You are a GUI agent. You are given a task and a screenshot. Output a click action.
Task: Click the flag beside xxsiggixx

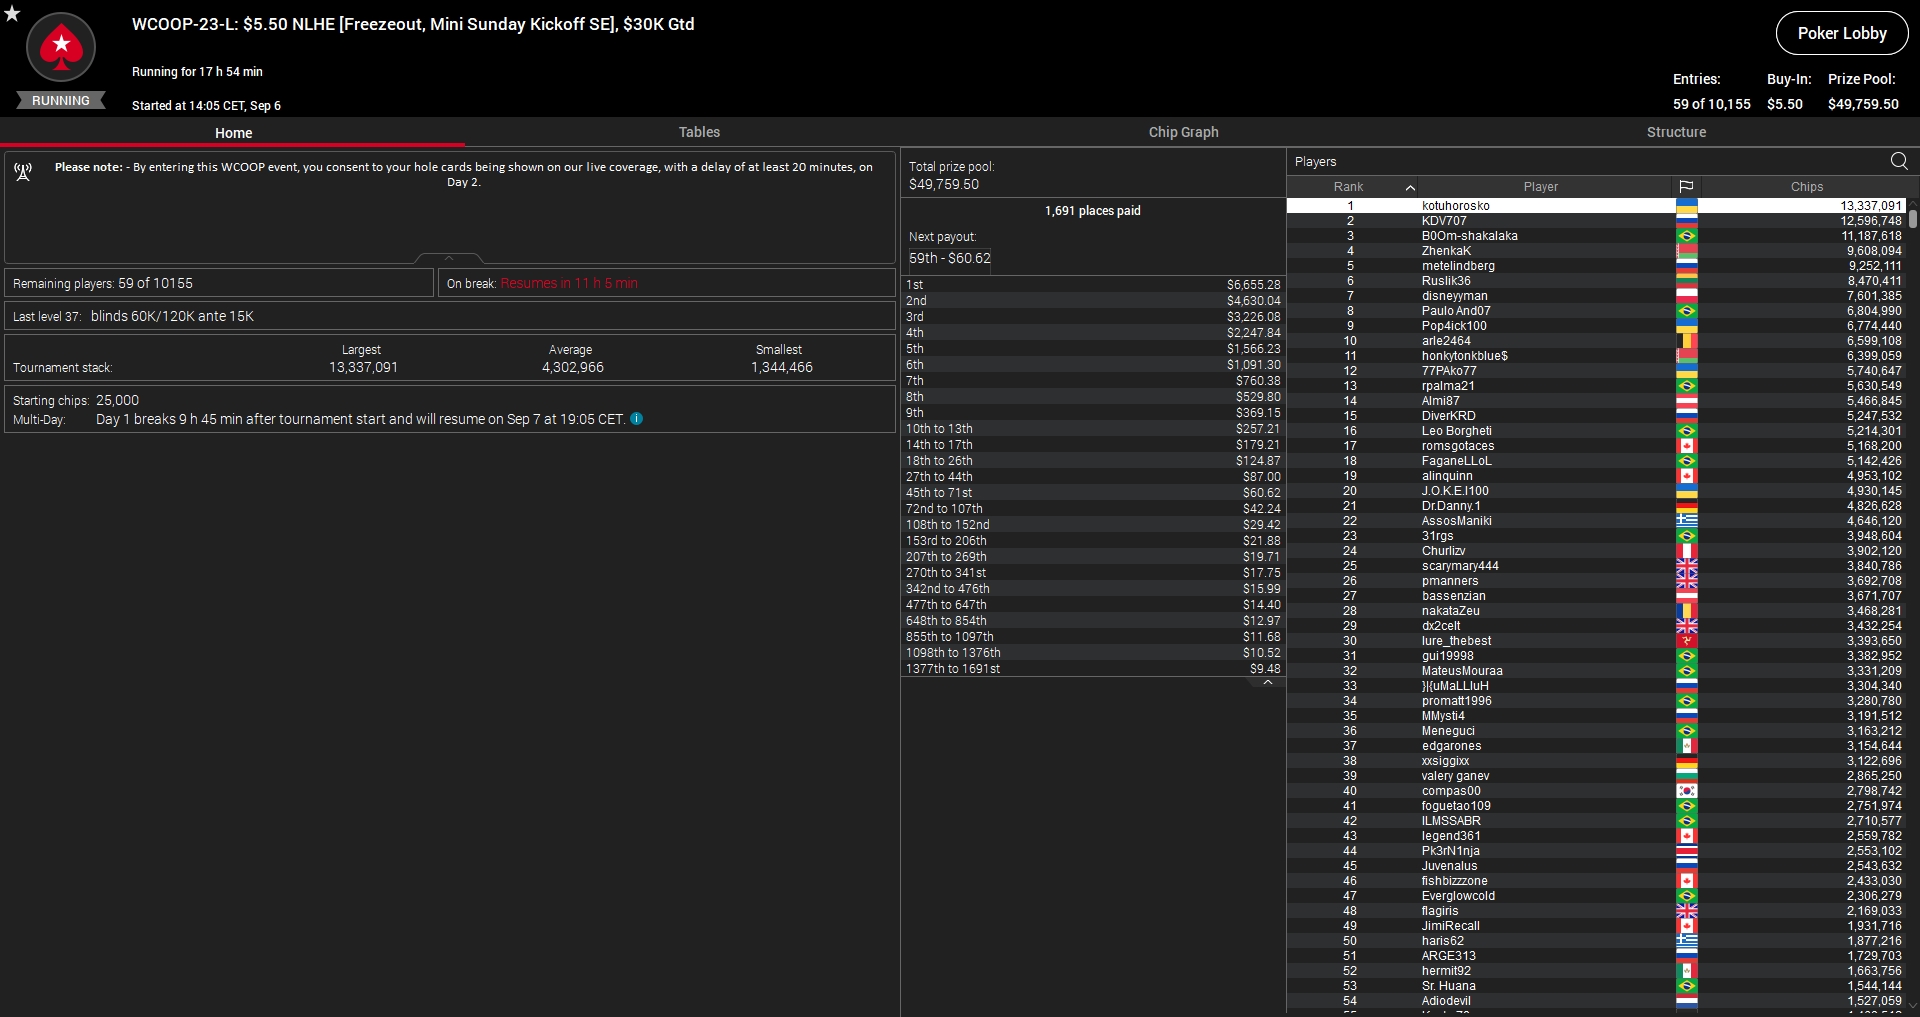pyautogui.click(x=1687, y=761)
